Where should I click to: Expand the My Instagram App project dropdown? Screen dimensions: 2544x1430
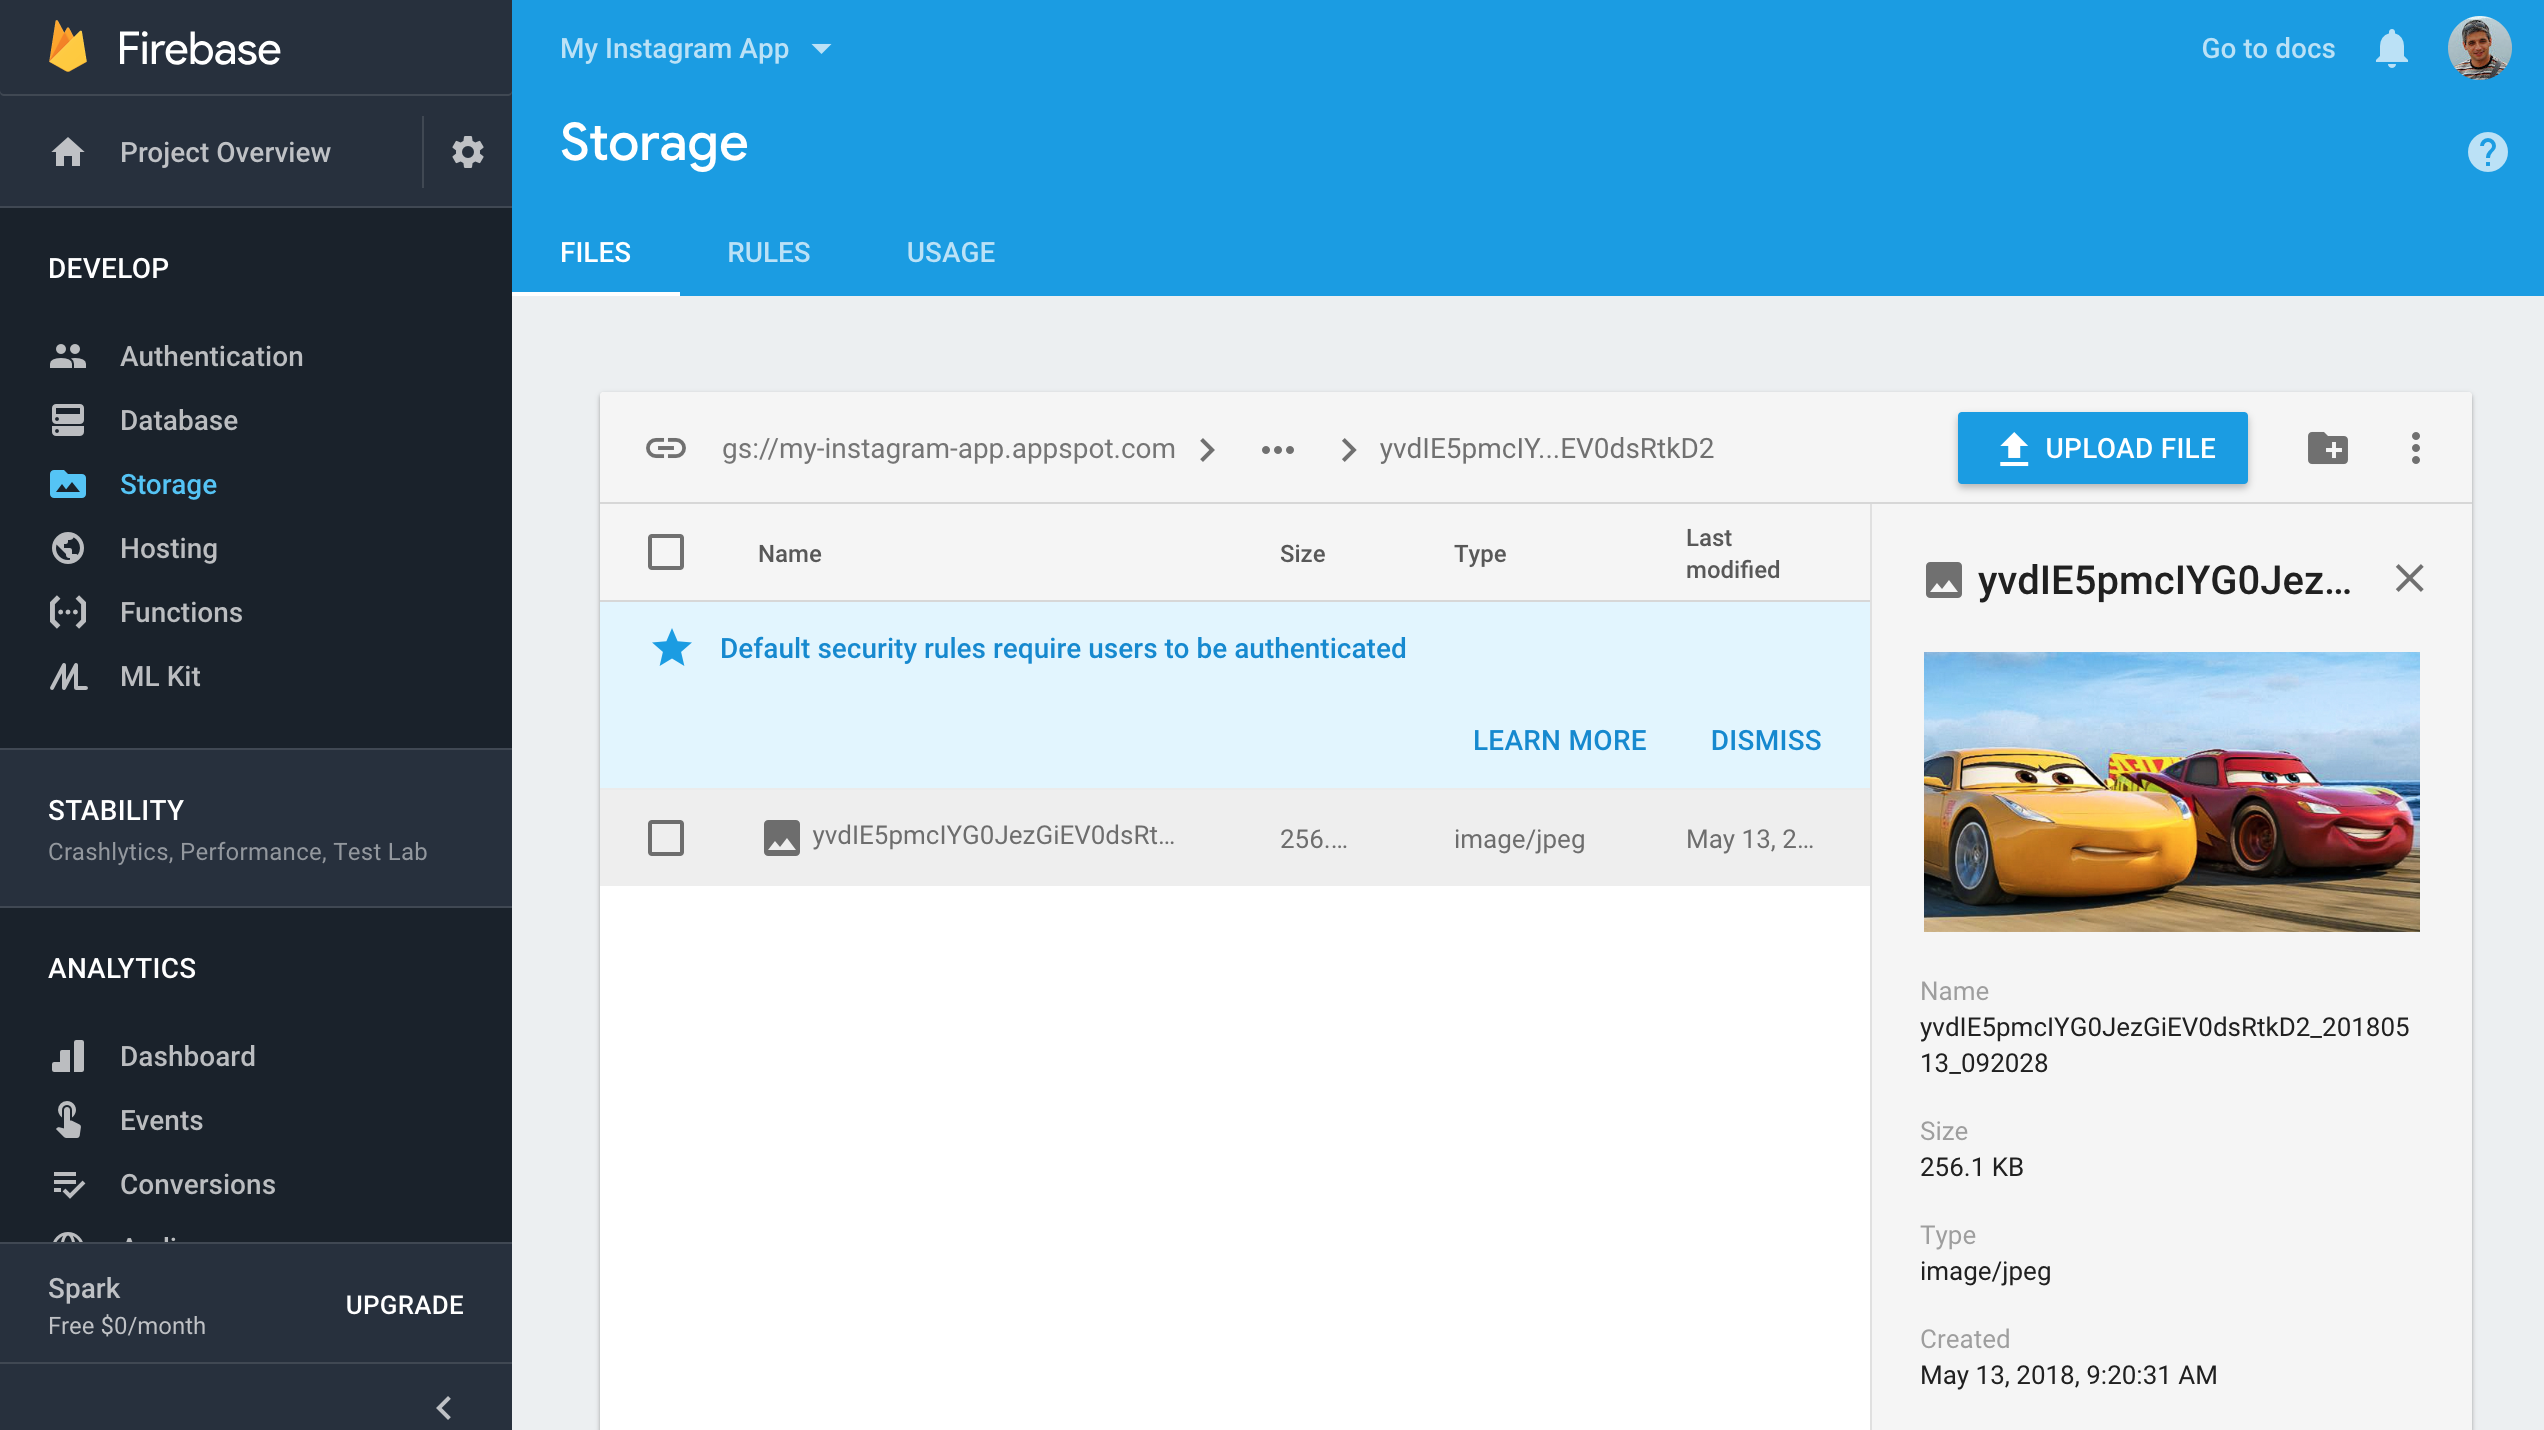click(696, 48)
